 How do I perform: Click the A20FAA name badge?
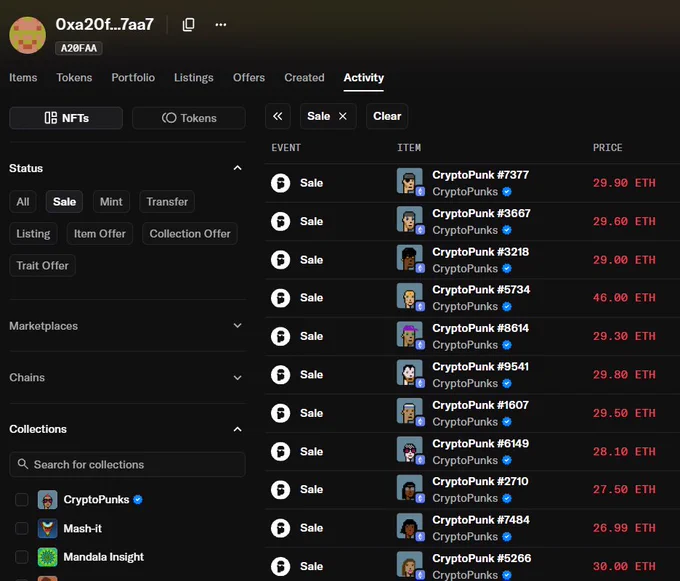point(78,48)
